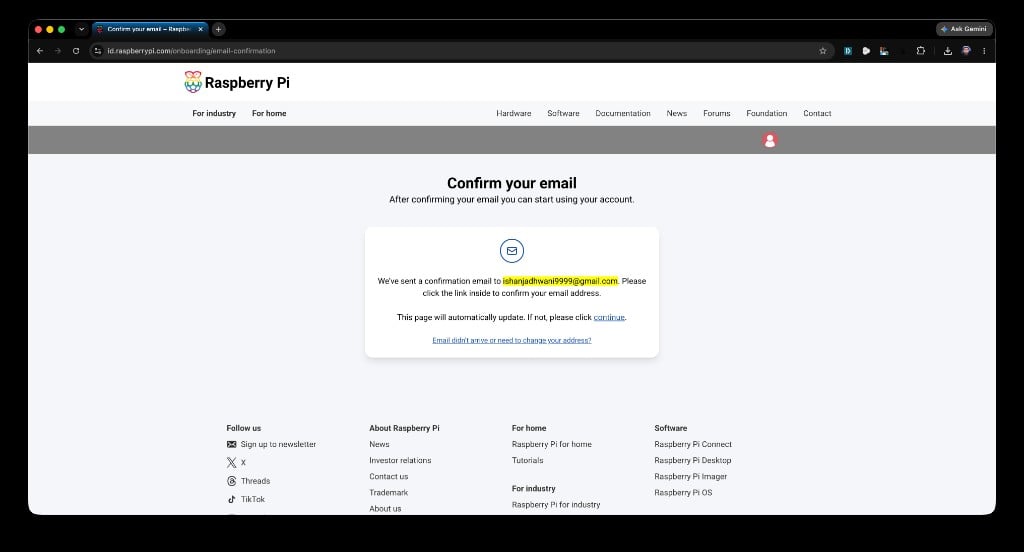Open Raspberry Pi for industry link
This screenshot has width=1024, height=552.
pos(556,505)
